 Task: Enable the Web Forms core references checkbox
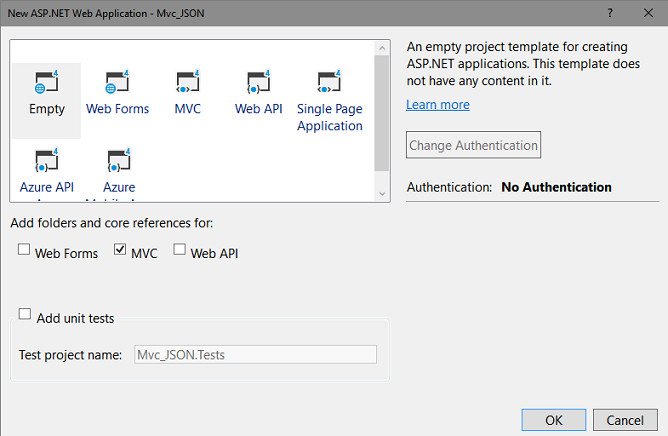pos(24,249)
